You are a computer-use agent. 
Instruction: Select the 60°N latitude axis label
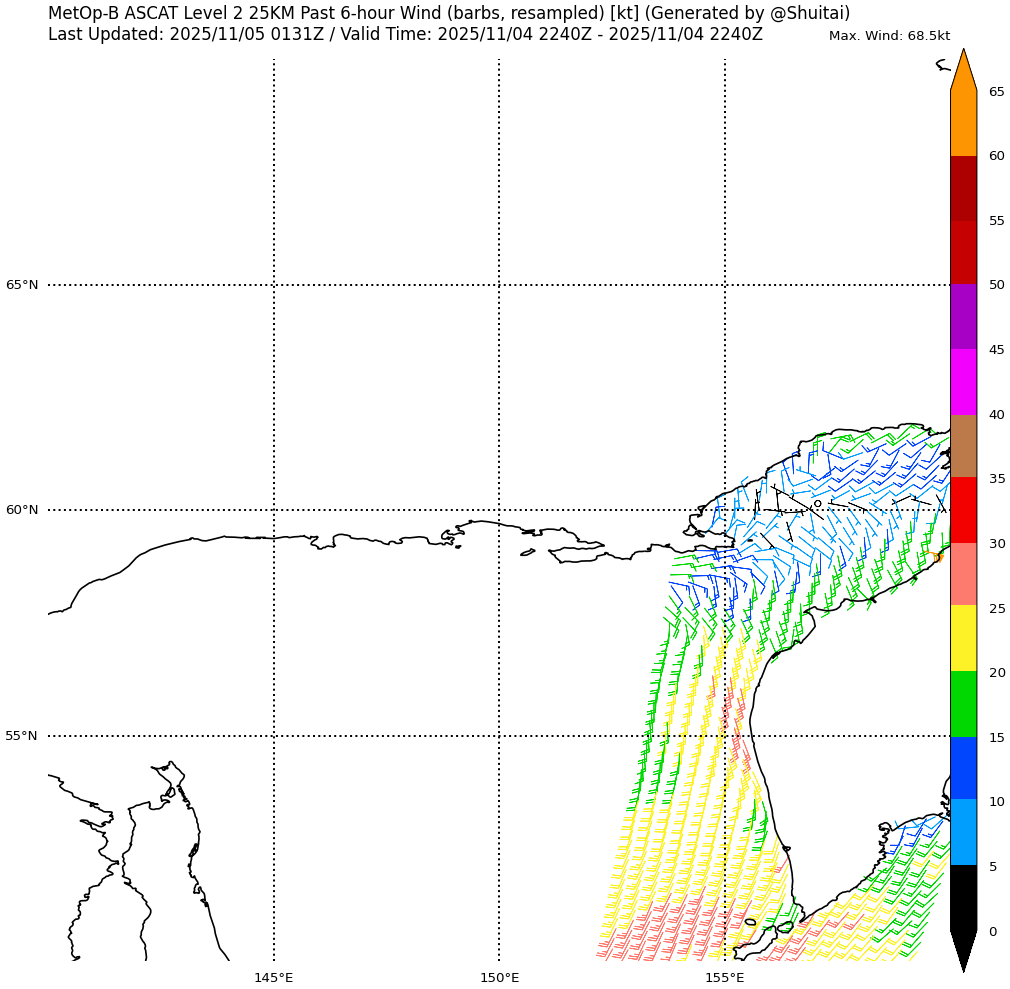22,510
